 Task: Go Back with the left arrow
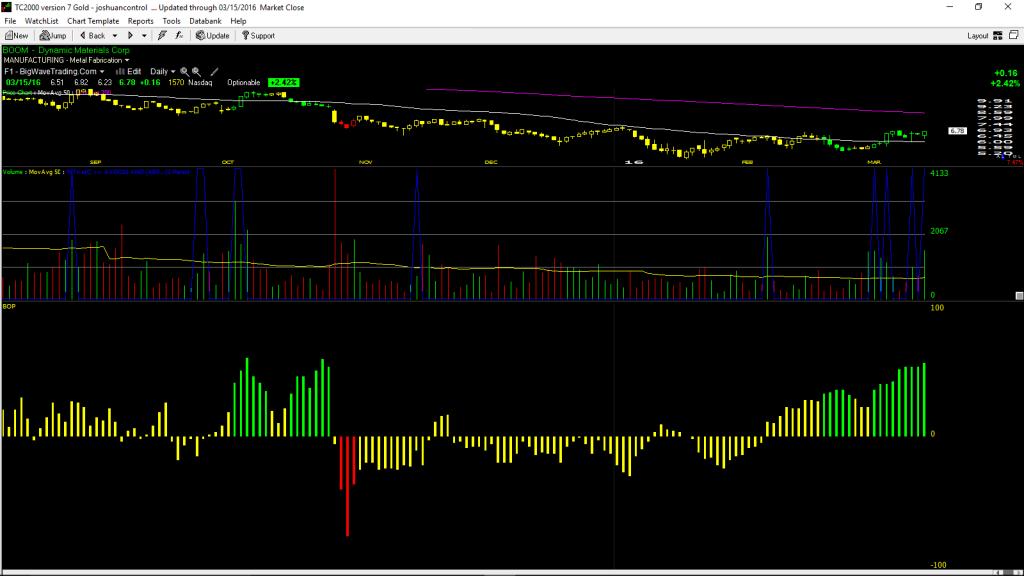point(92,36)
